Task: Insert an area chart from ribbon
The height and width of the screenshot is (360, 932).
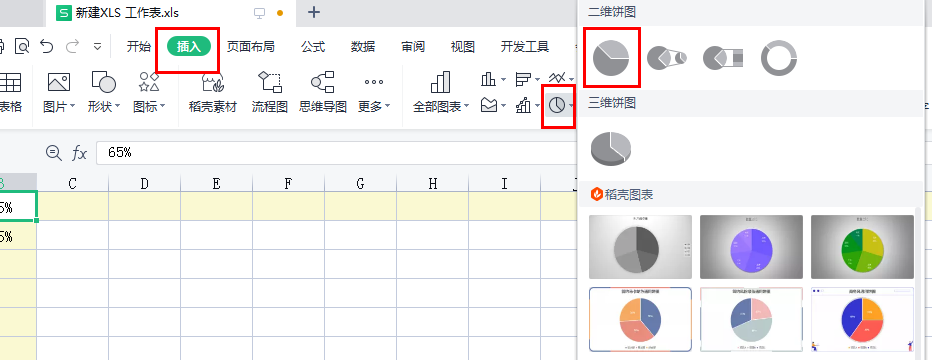Action: pos(489,106)
